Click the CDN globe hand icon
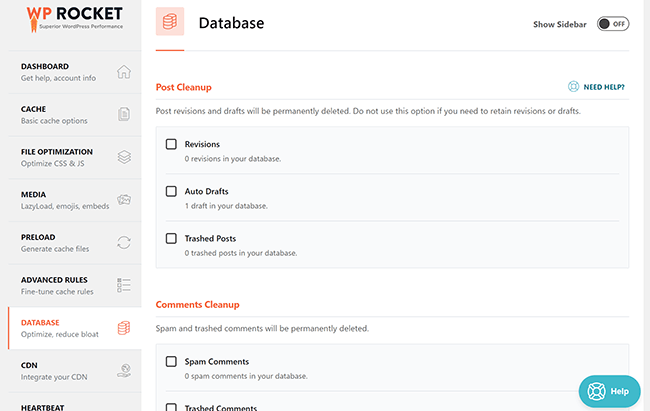The image size is (650, 411). point(124,370)
